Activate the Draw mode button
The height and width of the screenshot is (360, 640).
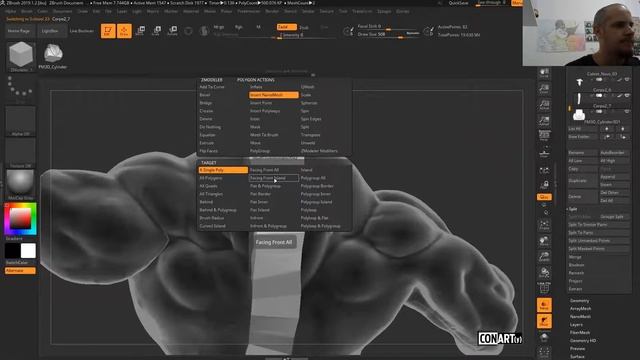pyautogui.click(x=124, y=31)
